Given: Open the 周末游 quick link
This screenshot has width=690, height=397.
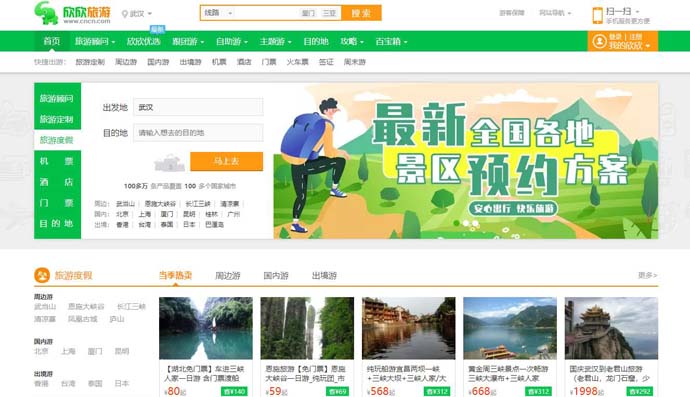Looking at the screenshot, I should 355,62.
